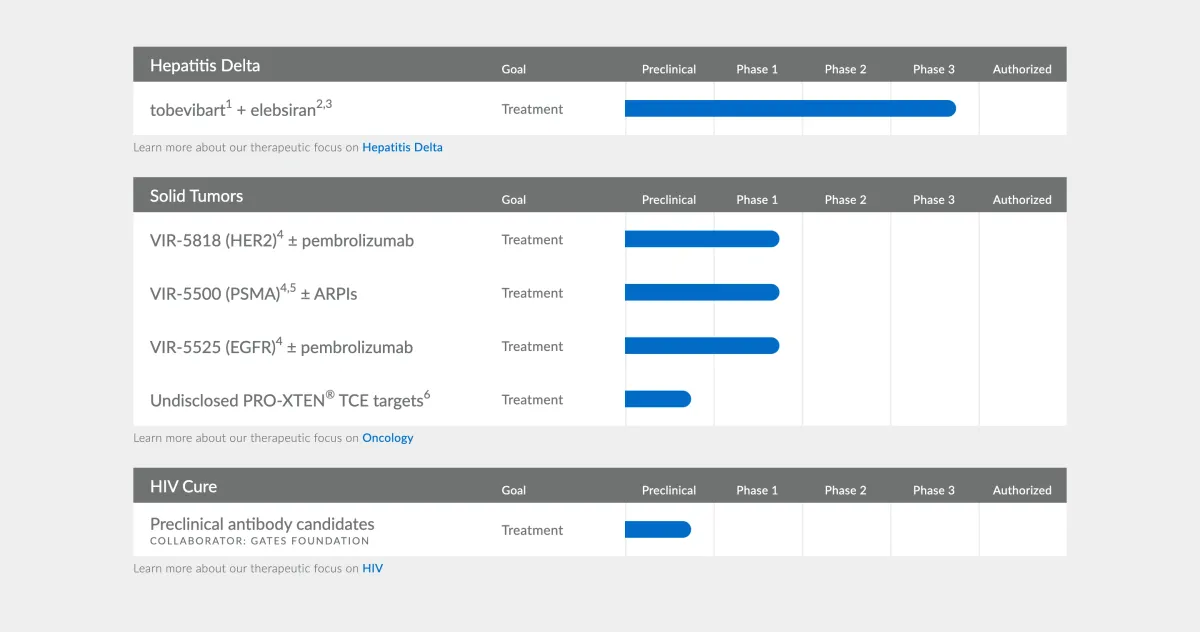
Task: Click the tobevibart Phase 3 progress bar
Action: click(x=790, y=109)
